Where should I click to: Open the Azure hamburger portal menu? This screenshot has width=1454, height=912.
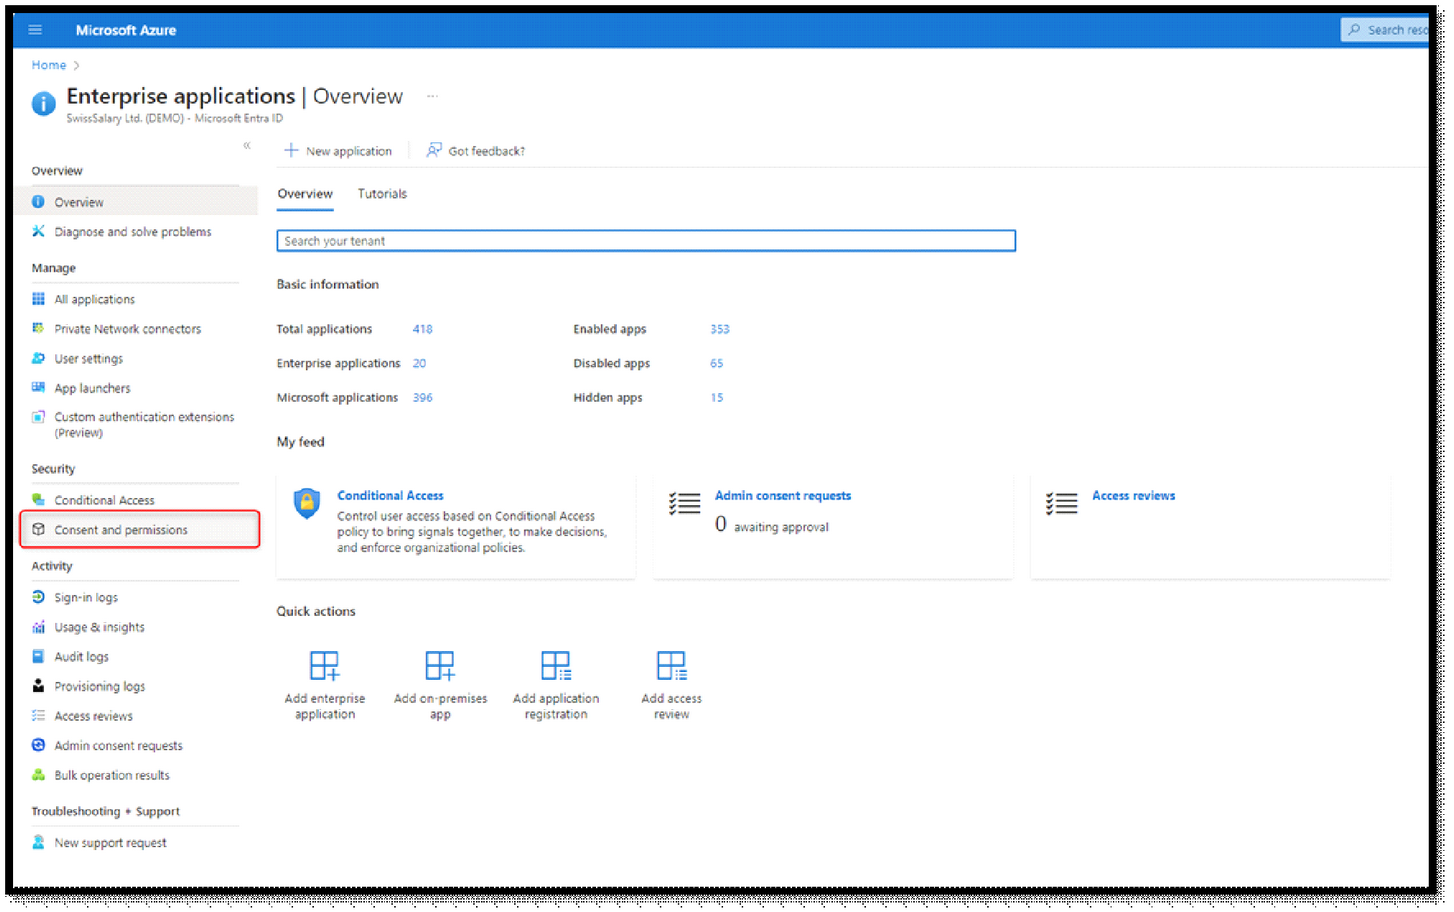[35, 30]
